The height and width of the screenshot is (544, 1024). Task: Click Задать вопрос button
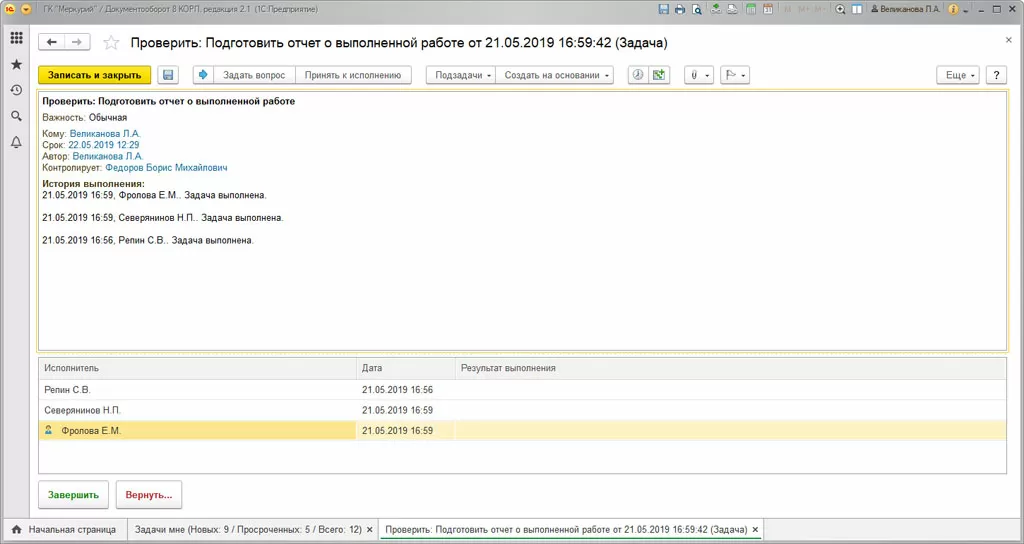254,75
